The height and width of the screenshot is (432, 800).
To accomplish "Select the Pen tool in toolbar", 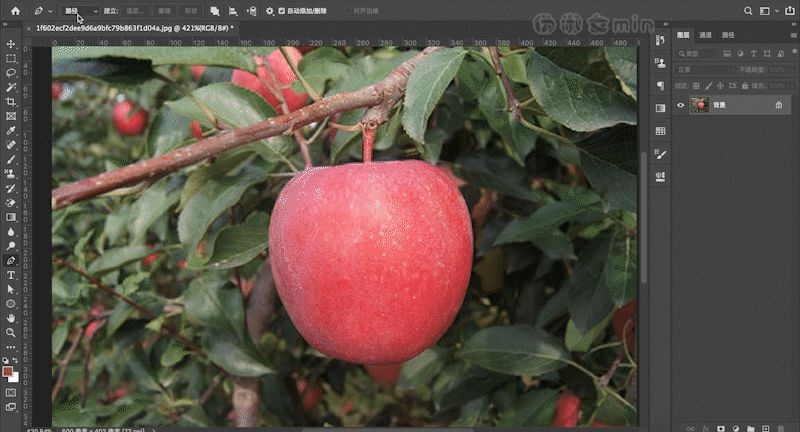I will [x=11, y=261].
